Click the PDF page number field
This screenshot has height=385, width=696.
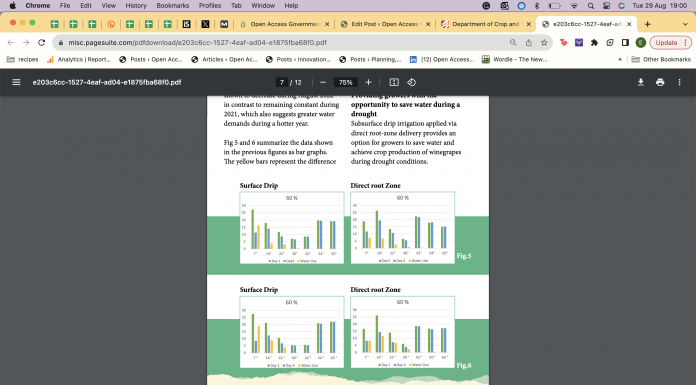[281, 82]
